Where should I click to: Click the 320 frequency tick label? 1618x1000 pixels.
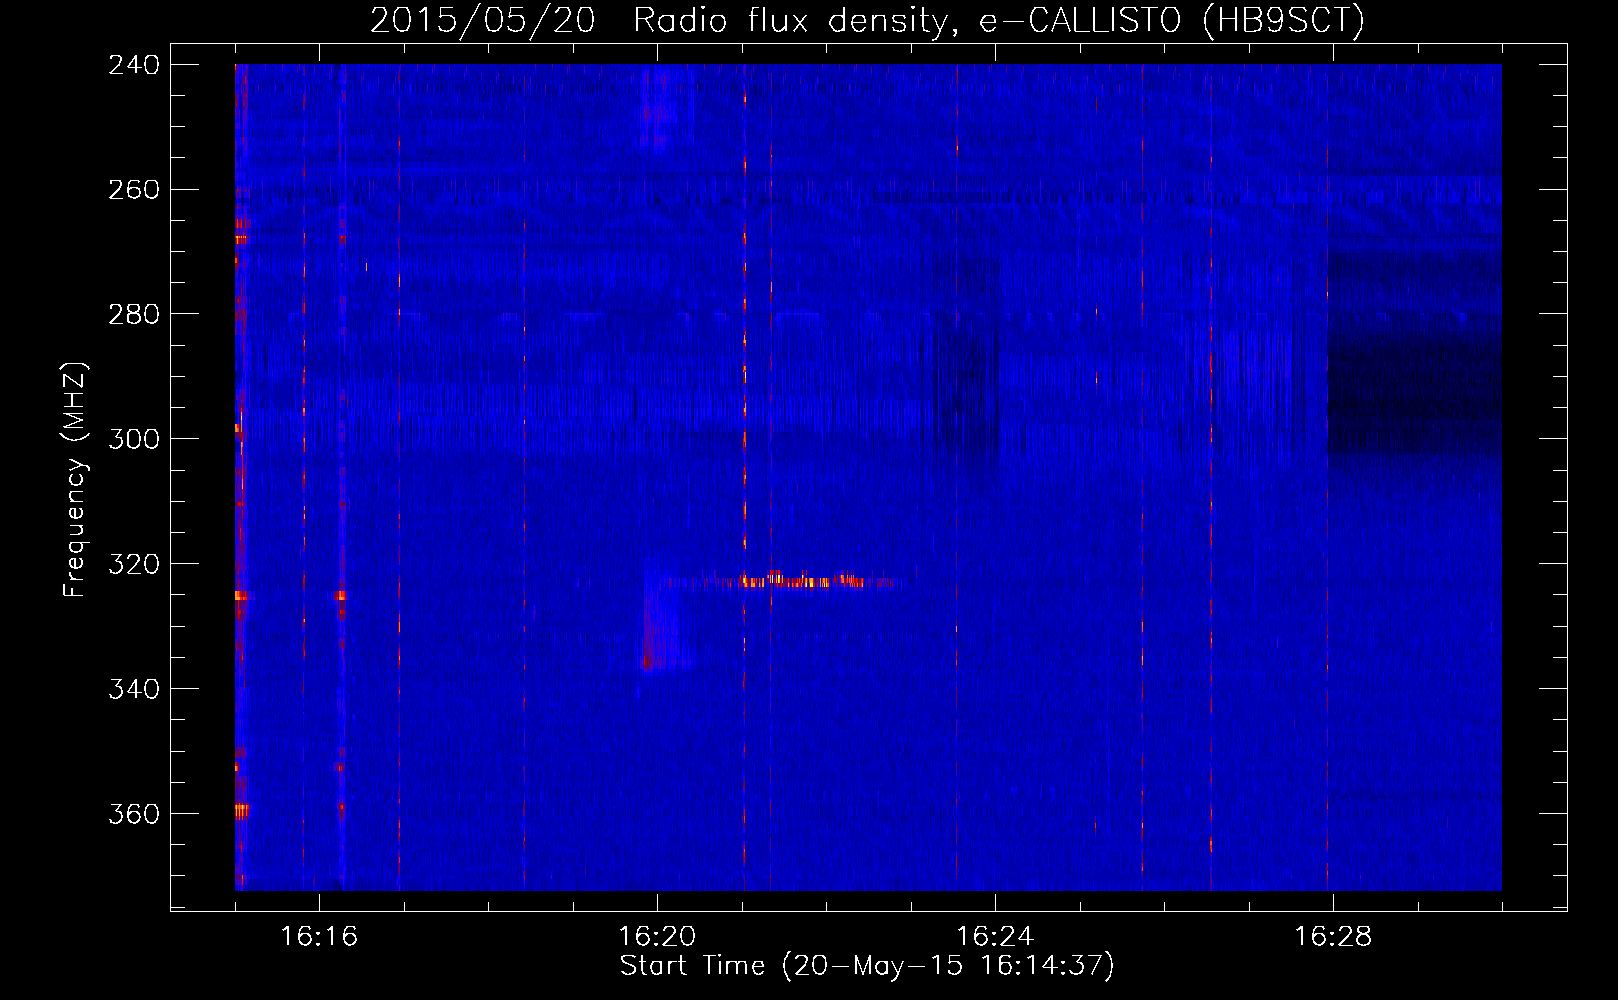[x=134, y=565]
